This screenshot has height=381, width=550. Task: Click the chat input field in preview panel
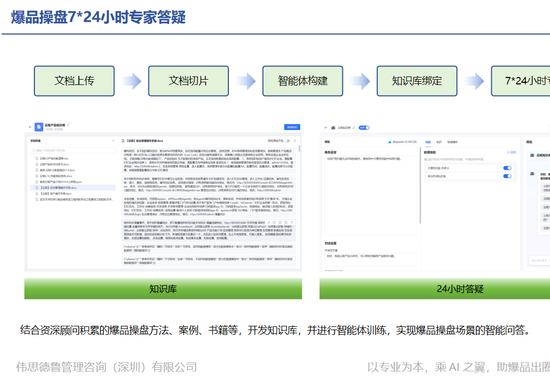[x=539, y=260]
